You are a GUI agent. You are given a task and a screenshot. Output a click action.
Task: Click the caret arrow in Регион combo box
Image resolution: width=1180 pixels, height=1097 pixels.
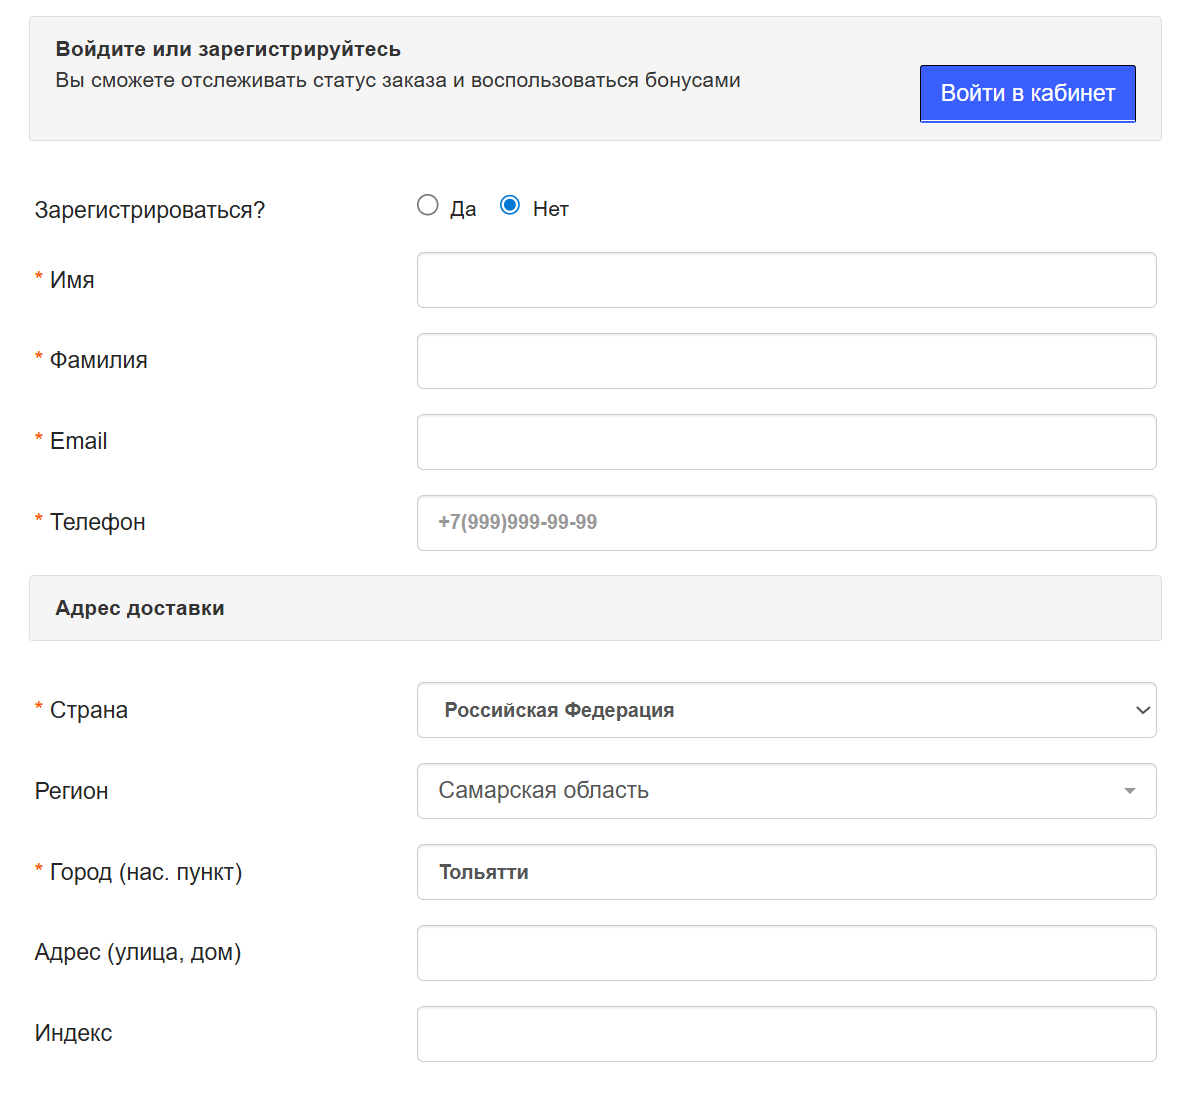(x=1129, y=791)
